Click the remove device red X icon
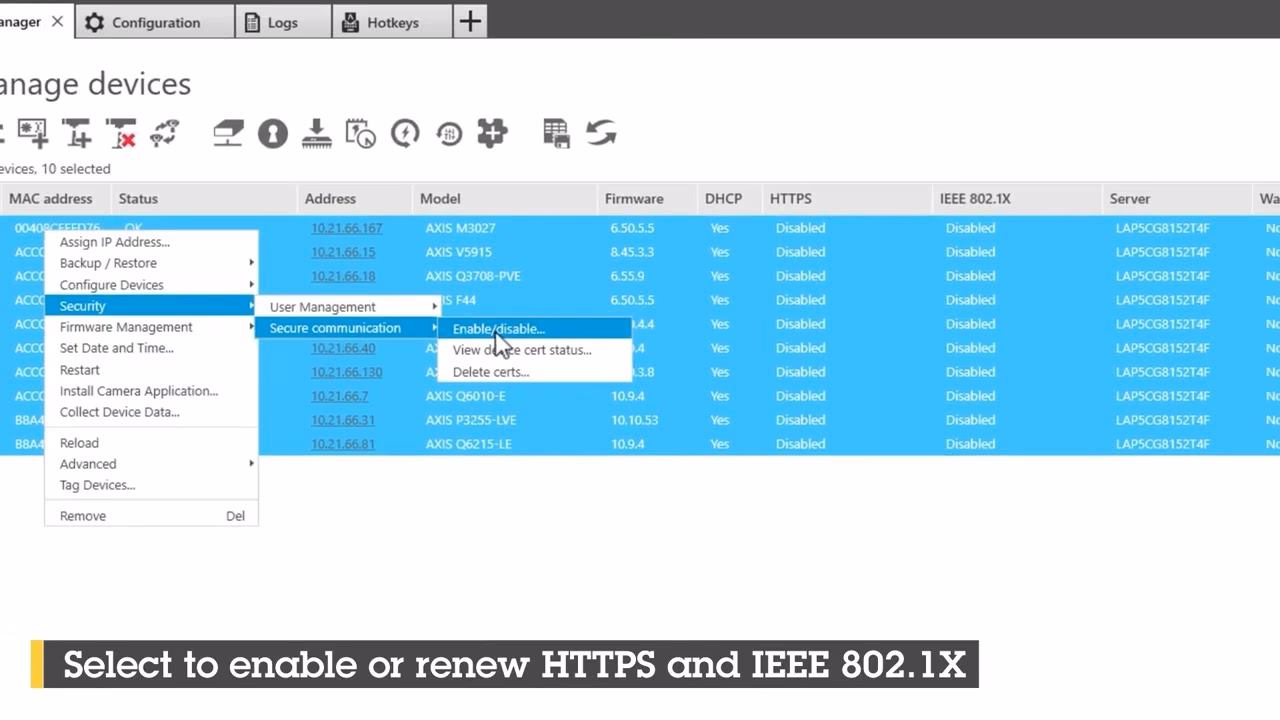 click(x=121, y=133)
